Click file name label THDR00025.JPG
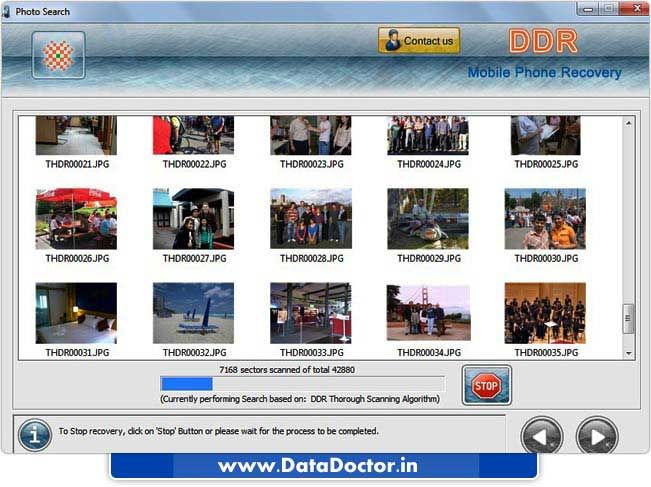This screenshot has height=487, width=651. pyautogui.click(x=546, y=164)
